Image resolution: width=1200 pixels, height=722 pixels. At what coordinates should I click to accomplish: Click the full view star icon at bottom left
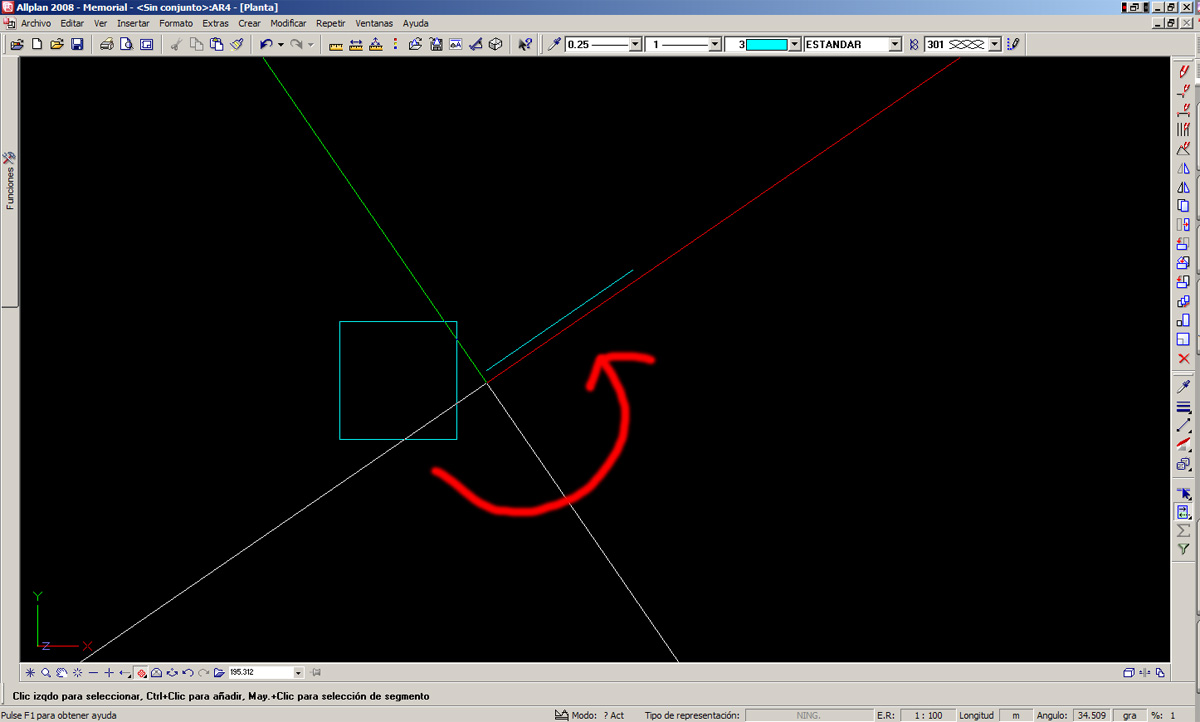[30, 673]
